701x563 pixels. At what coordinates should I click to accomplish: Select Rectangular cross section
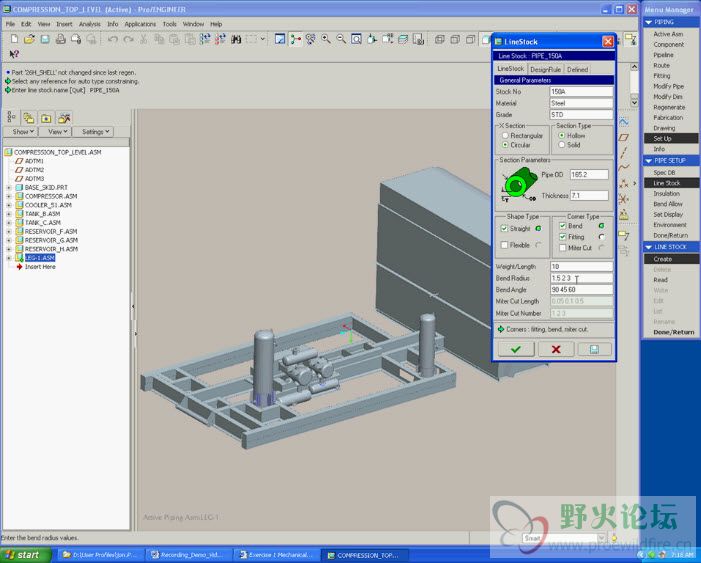pyautogui.click(x=505, y=135)
